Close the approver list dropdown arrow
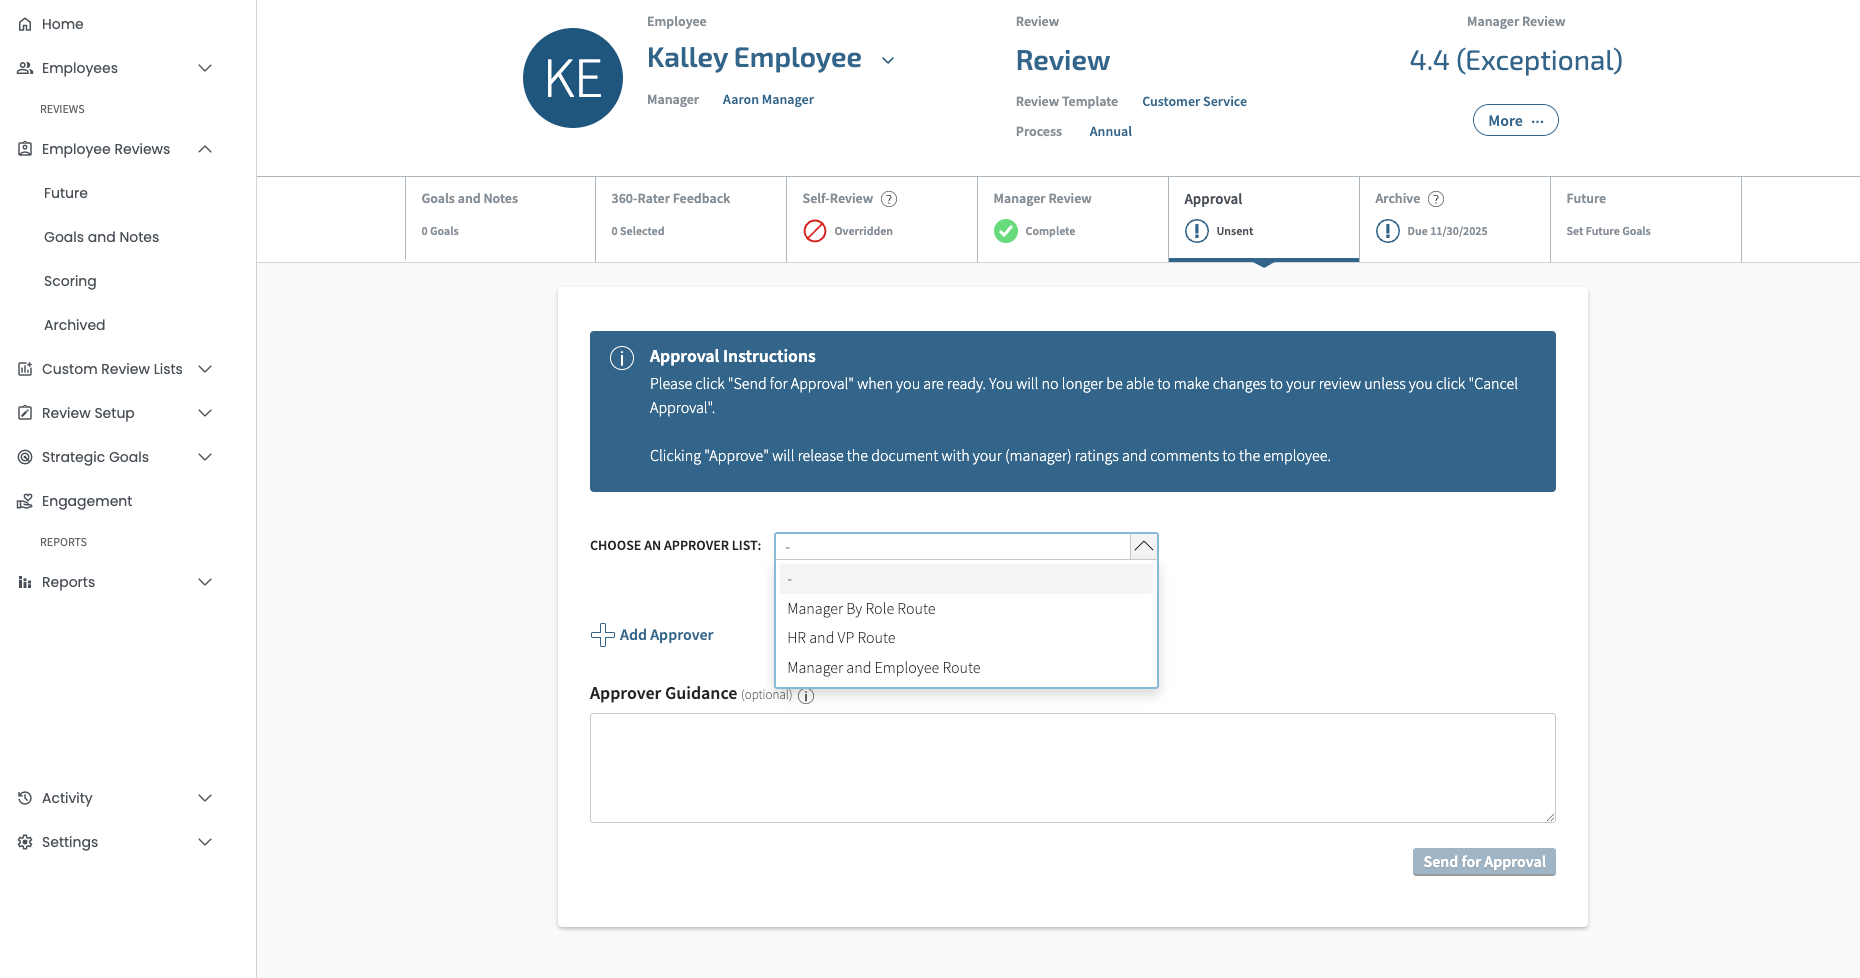This screenshot has width=1860, height=978. [x=1144, y=546]
